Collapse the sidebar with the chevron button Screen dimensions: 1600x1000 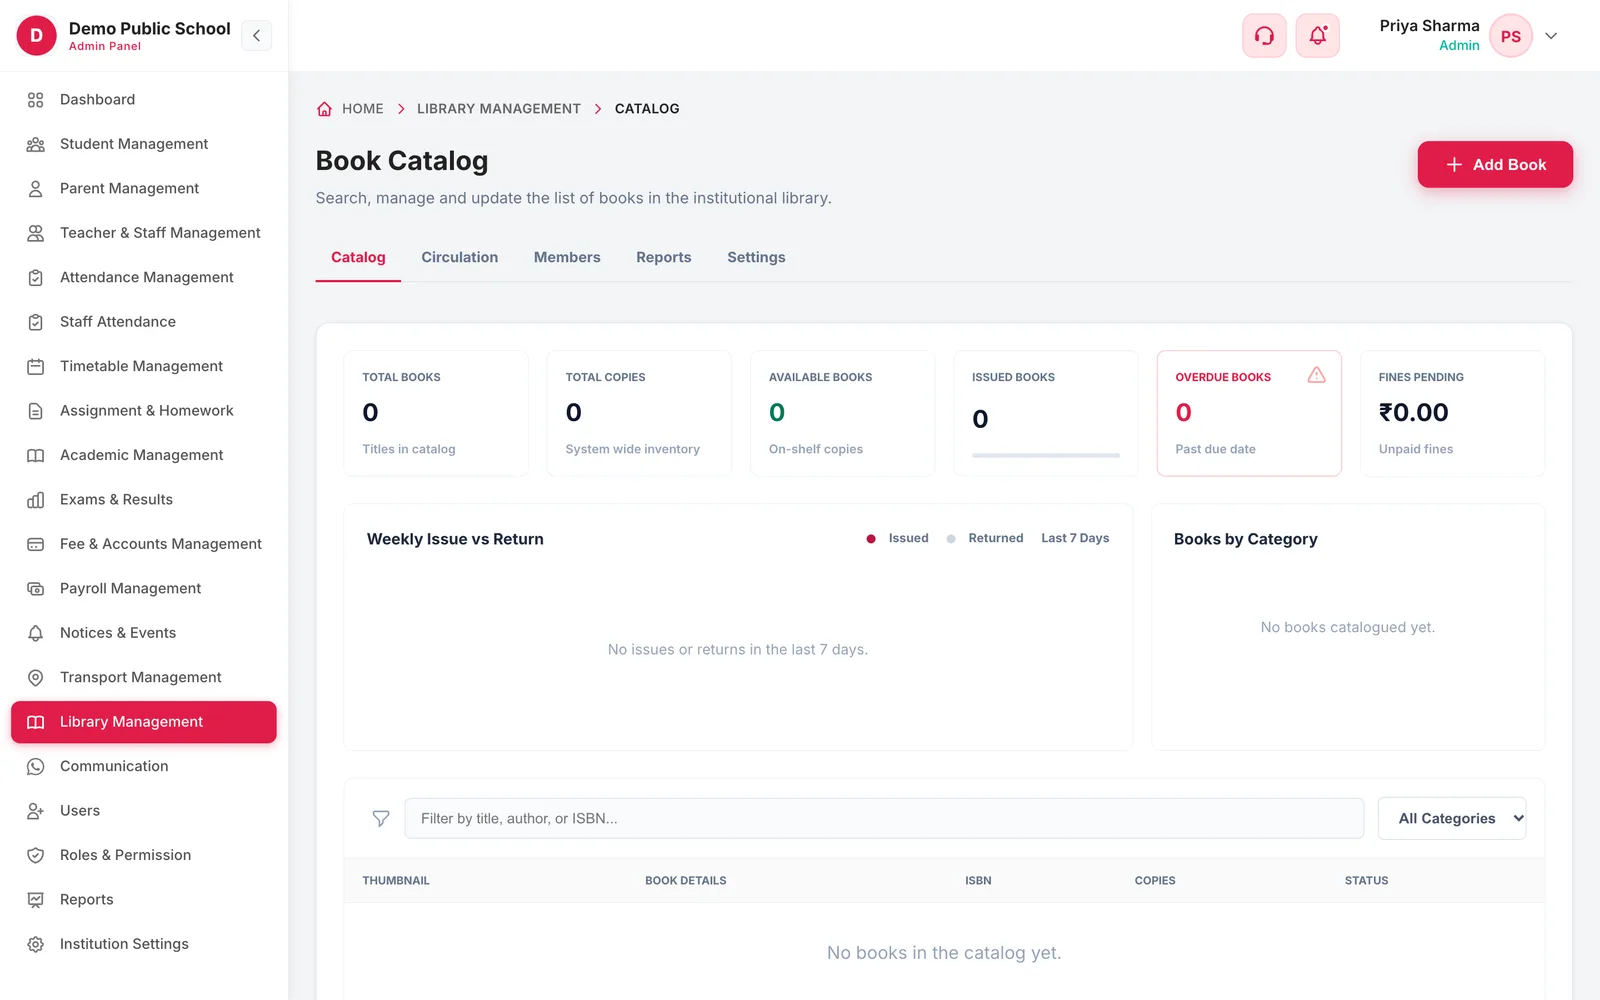256,36
